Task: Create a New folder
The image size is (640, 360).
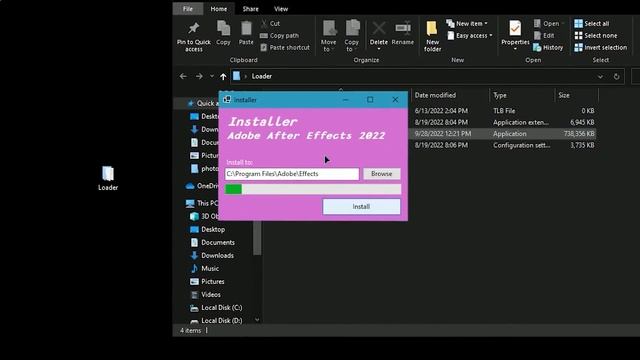Action: tap(432, 37)
